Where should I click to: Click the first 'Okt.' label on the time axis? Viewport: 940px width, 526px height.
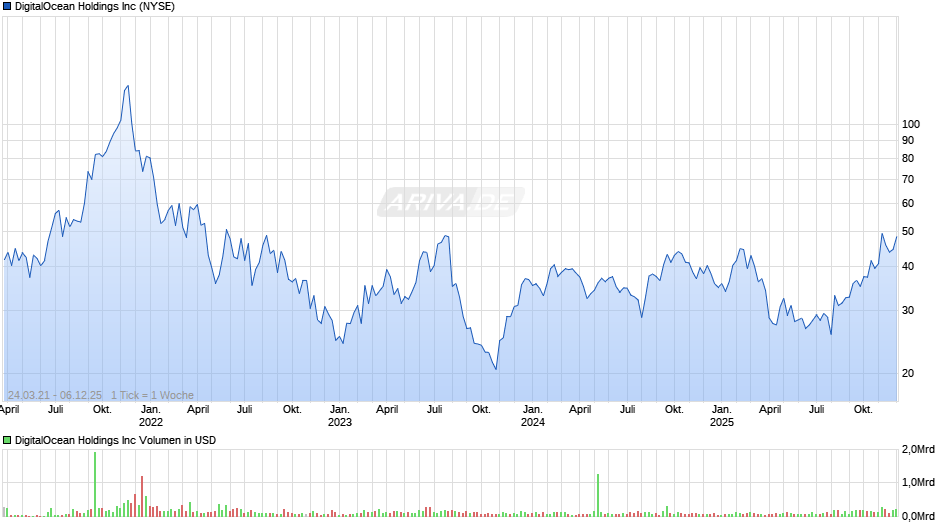pyautogui.click(x=103, y=410)
